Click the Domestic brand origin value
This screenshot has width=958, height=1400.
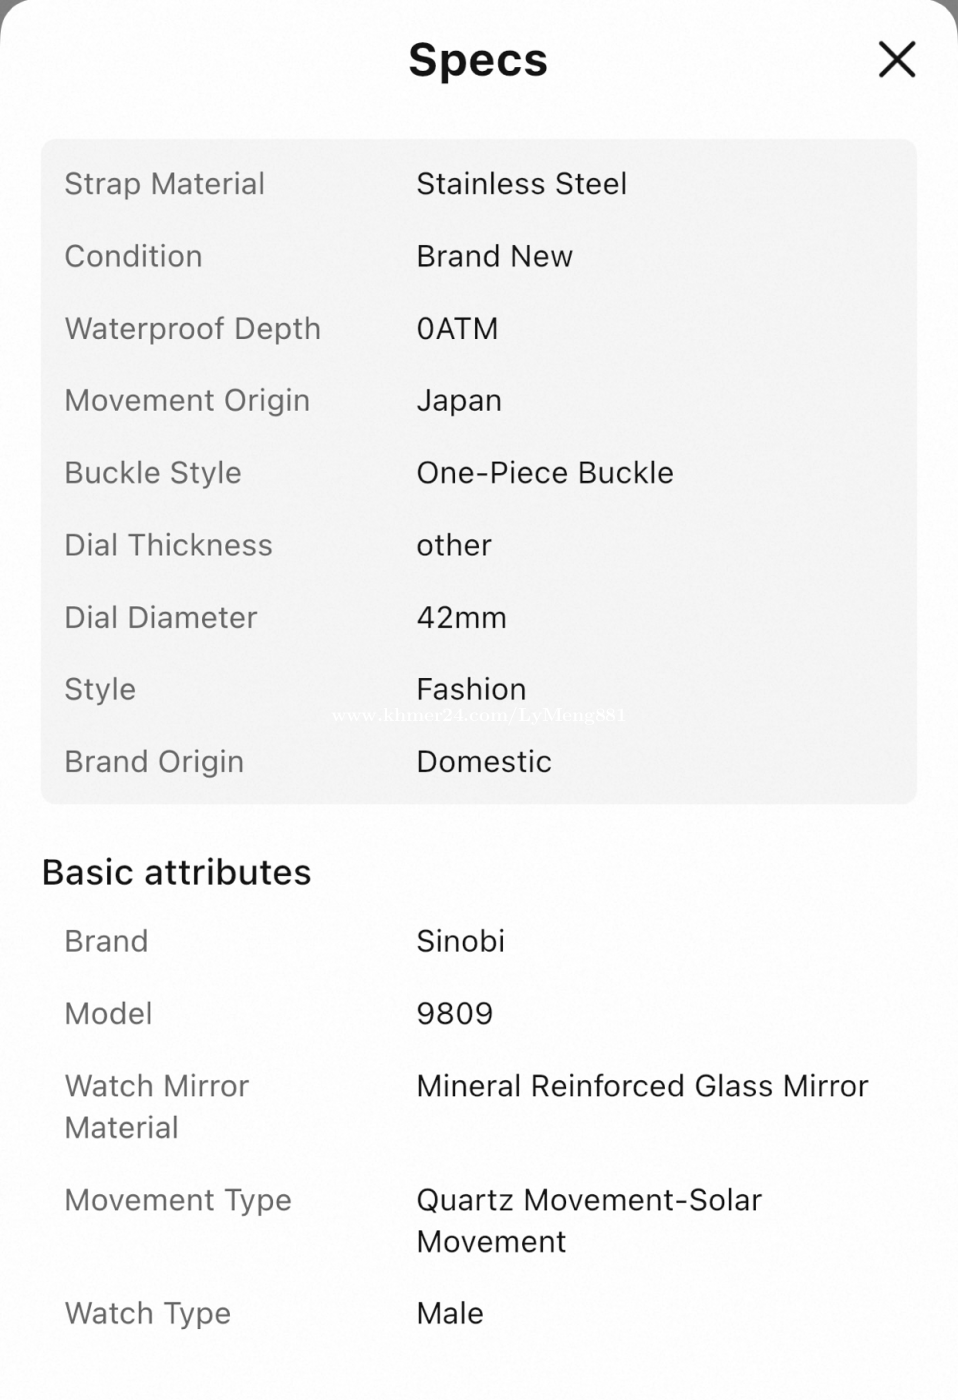point(484,762)
